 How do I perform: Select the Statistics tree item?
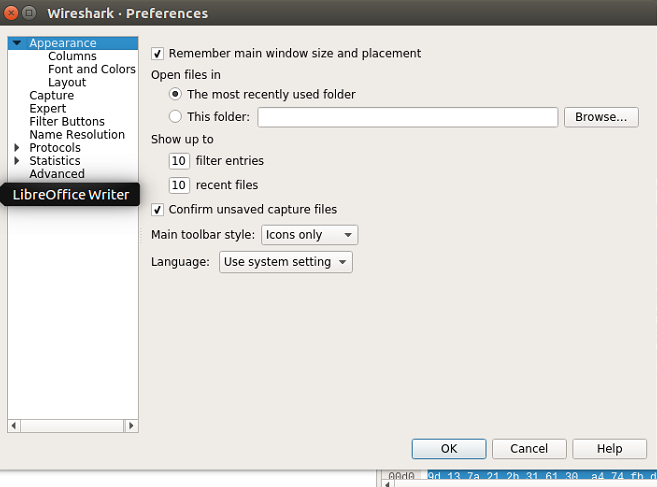[x=55, y=161]
